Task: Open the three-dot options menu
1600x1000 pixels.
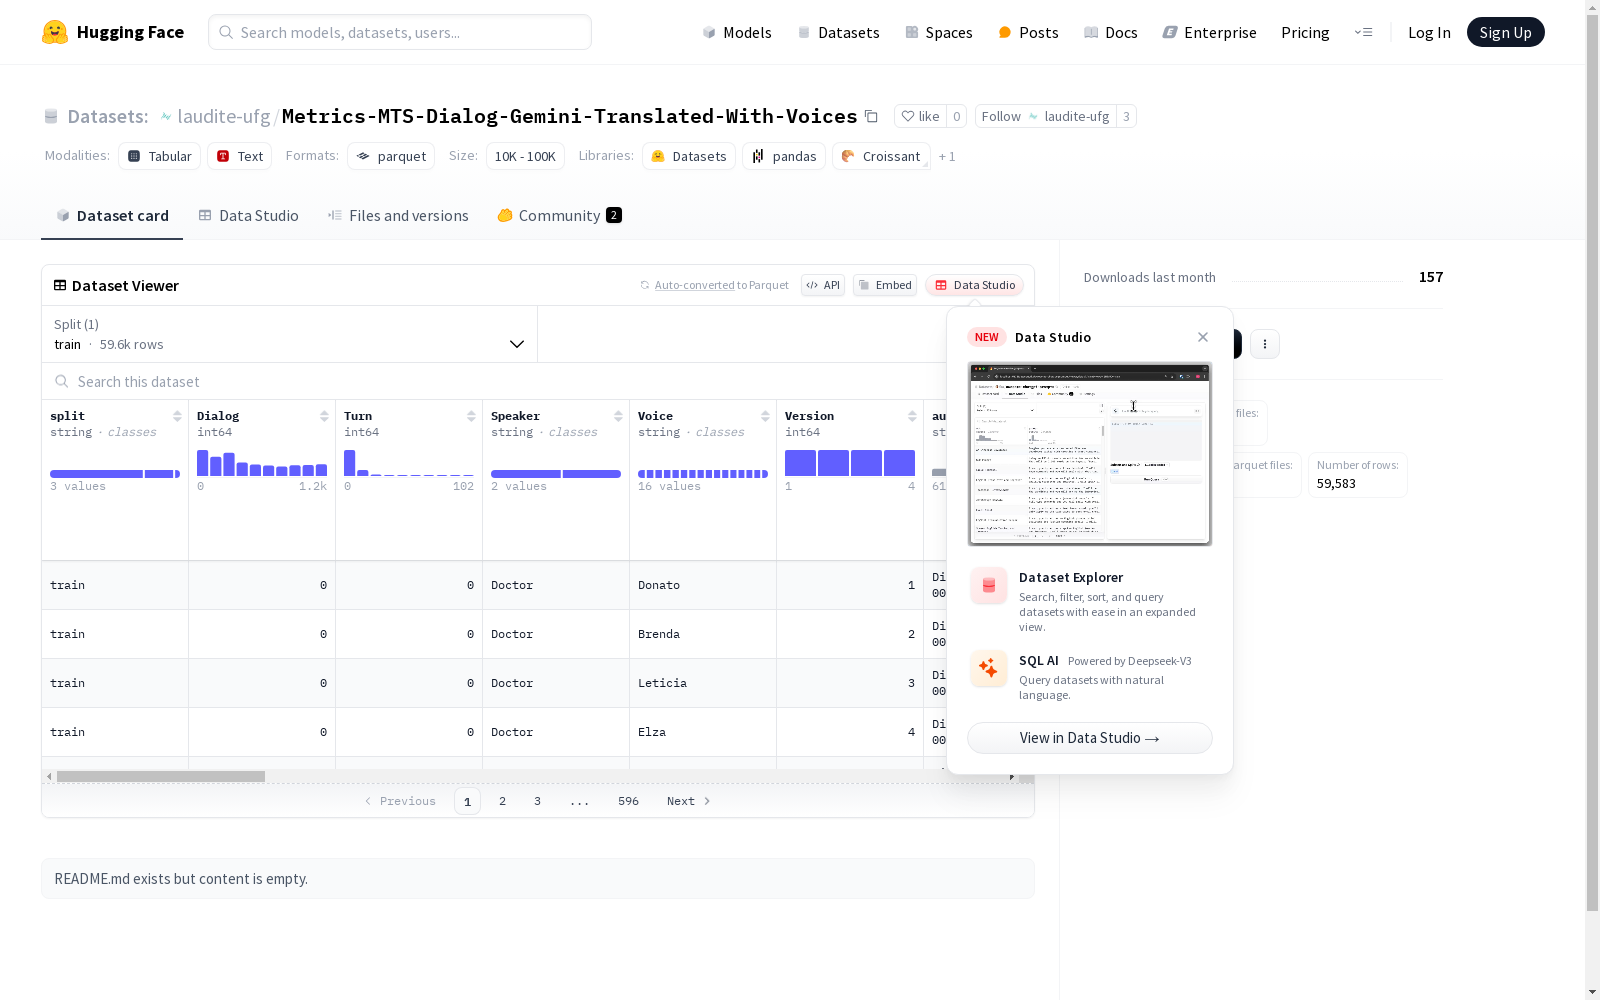Action: pos(1265,344)
